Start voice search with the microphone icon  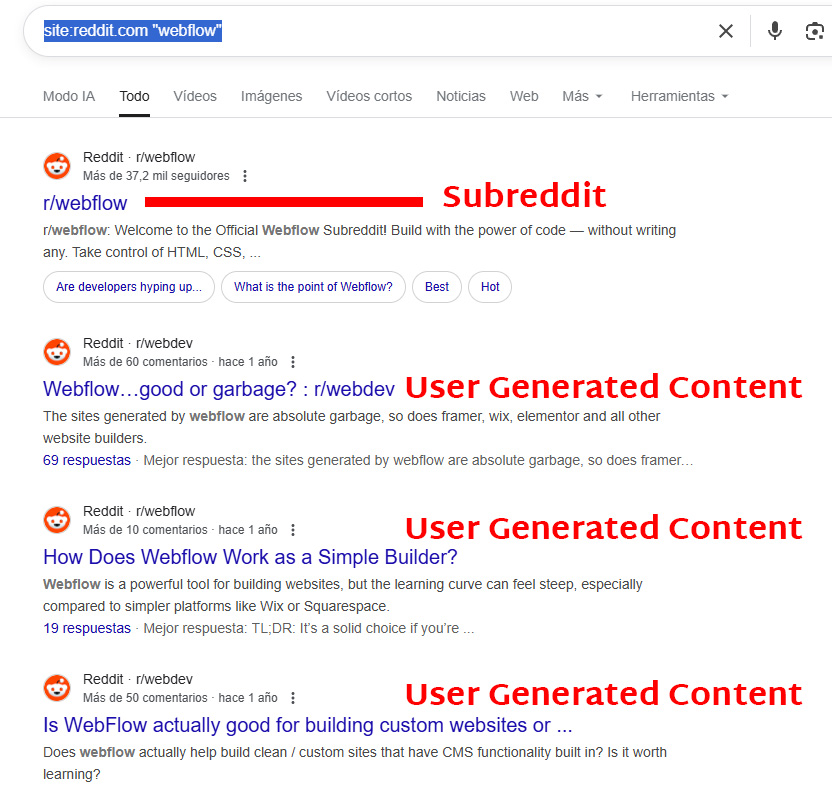coord(775,31)
